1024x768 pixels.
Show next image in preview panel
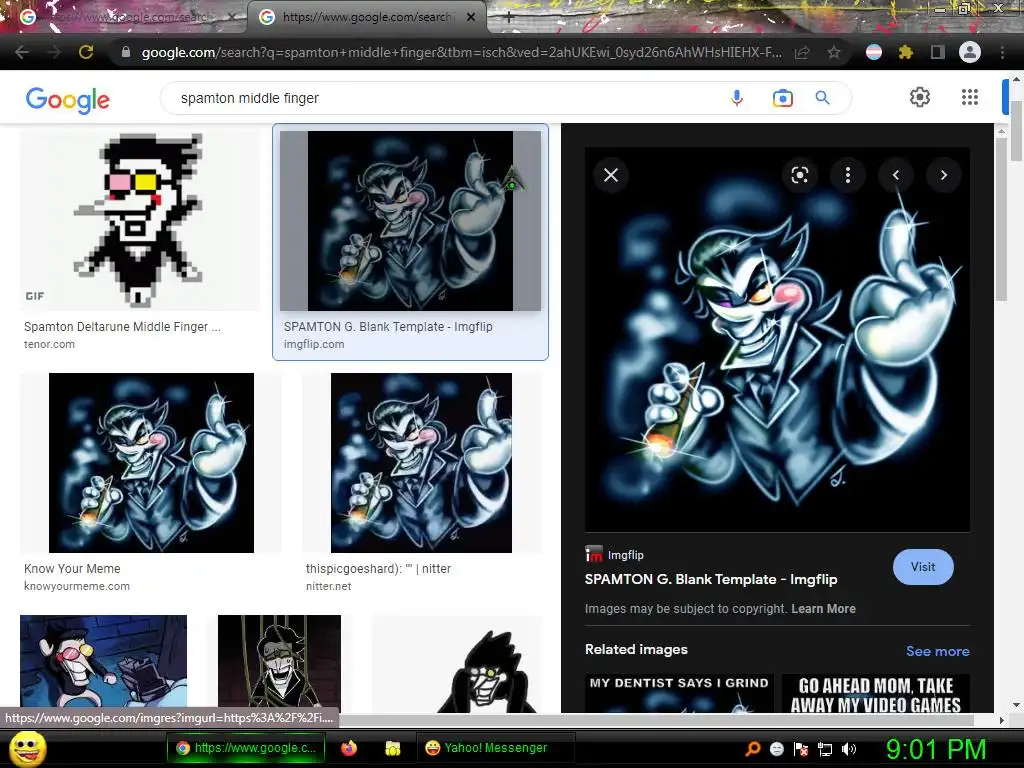point(944,175)
